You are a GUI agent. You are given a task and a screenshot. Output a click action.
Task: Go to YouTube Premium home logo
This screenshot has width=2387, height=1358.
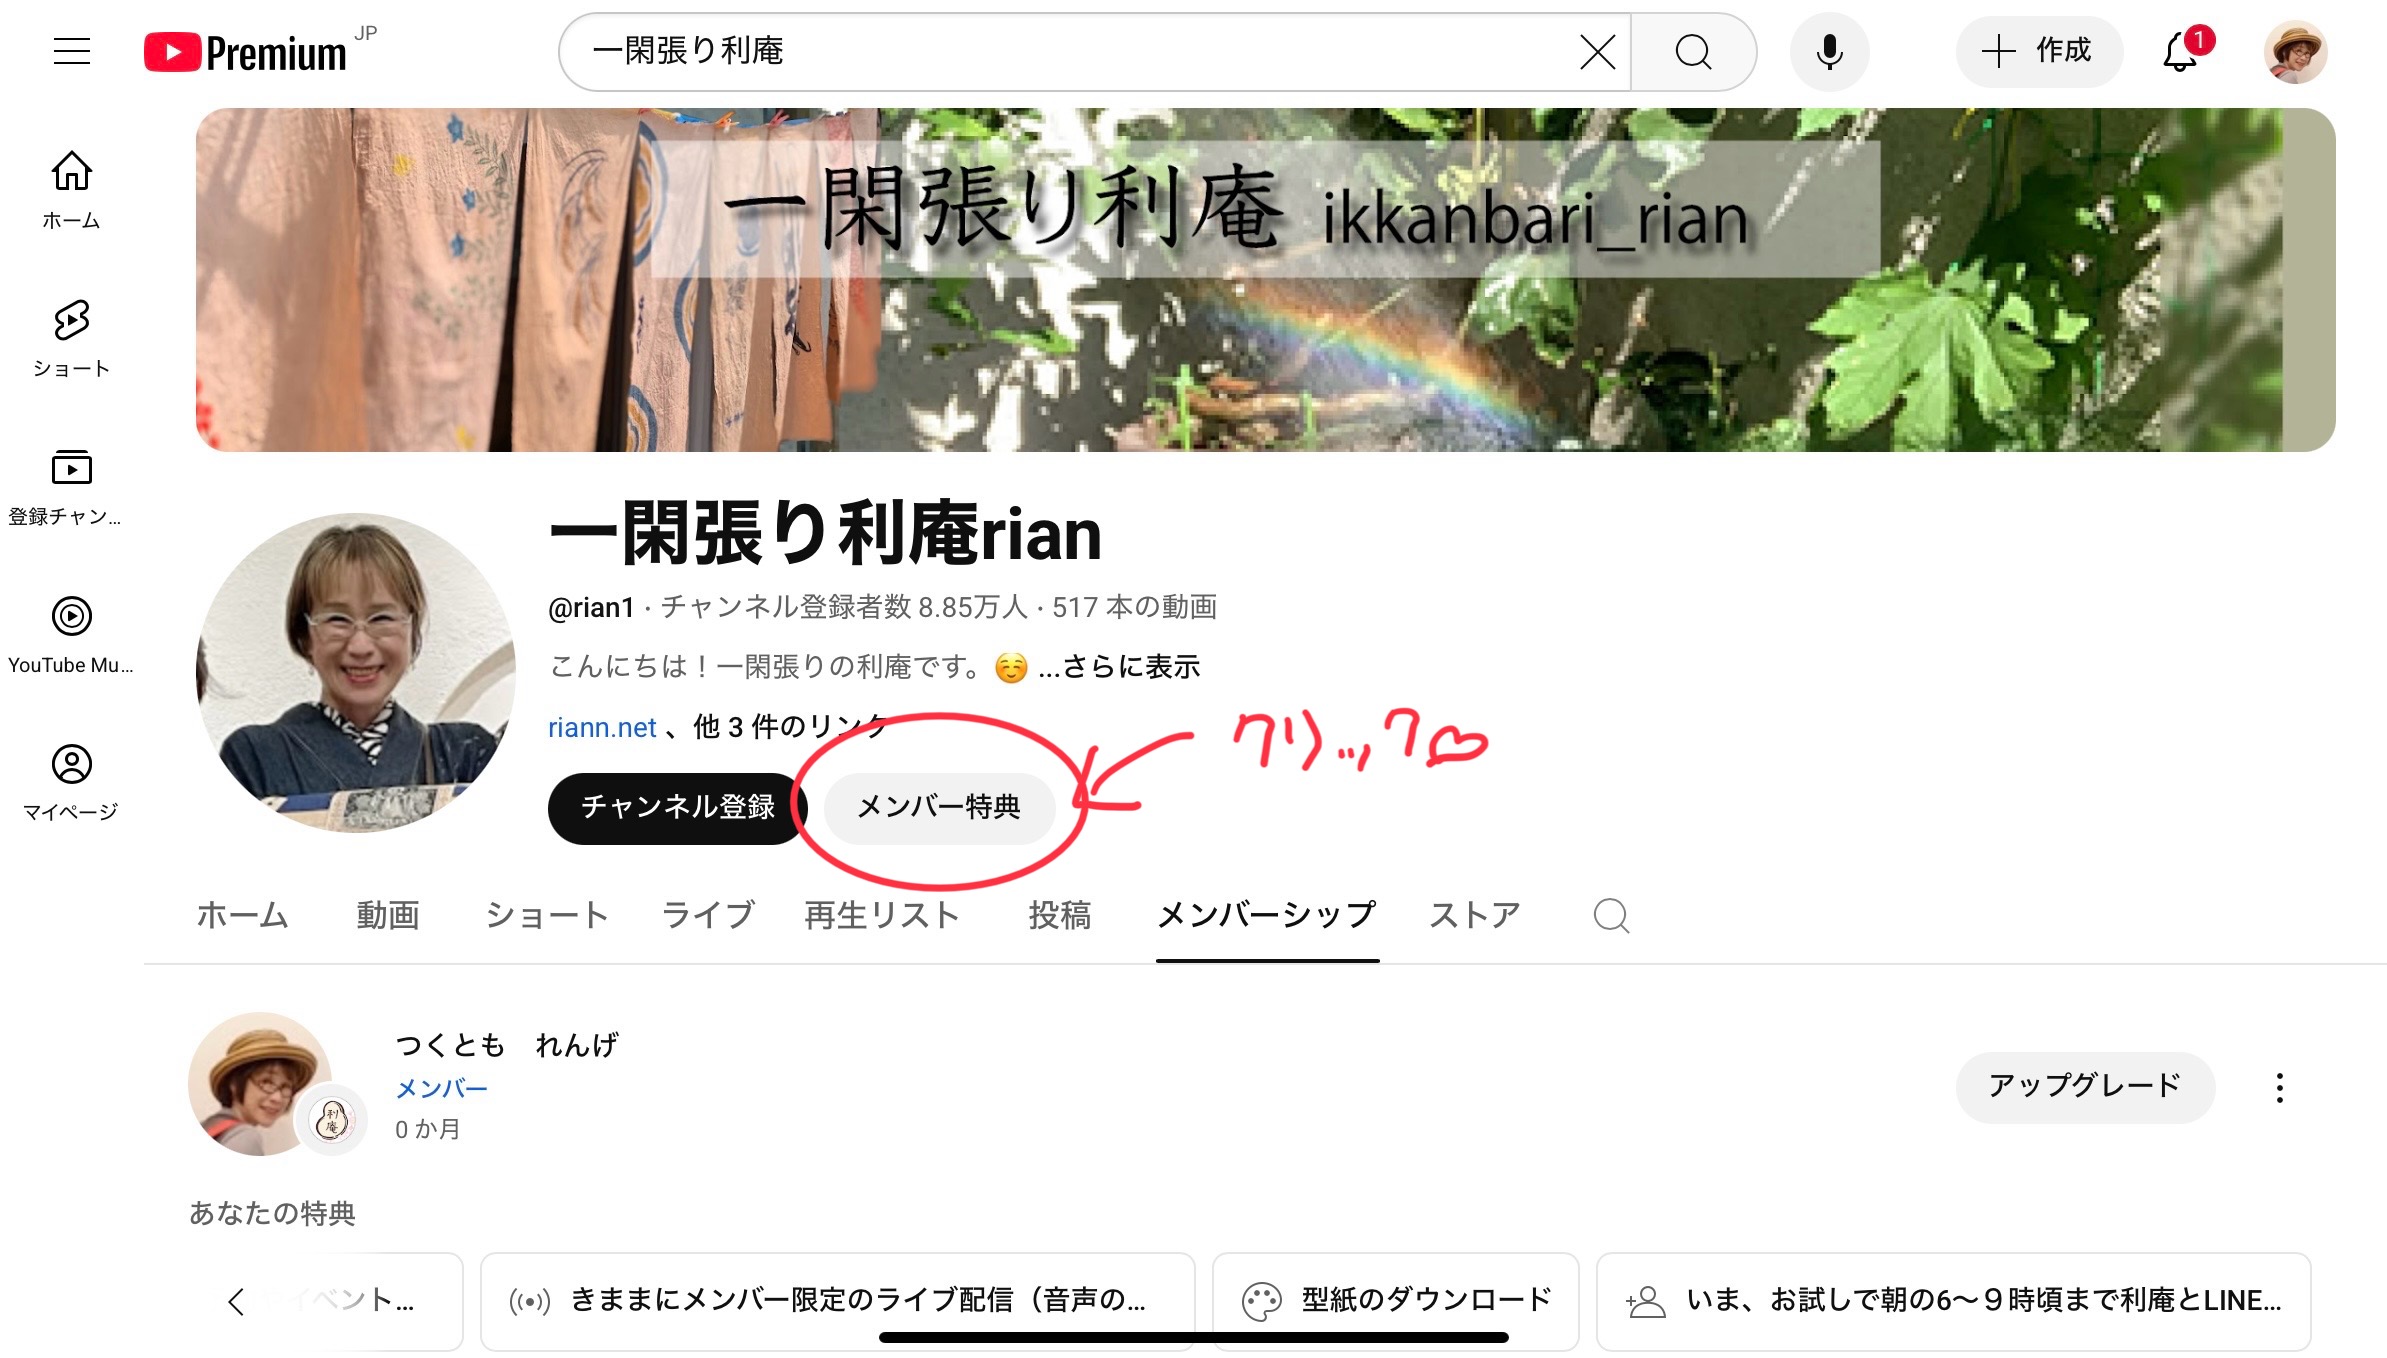(246, 52)
